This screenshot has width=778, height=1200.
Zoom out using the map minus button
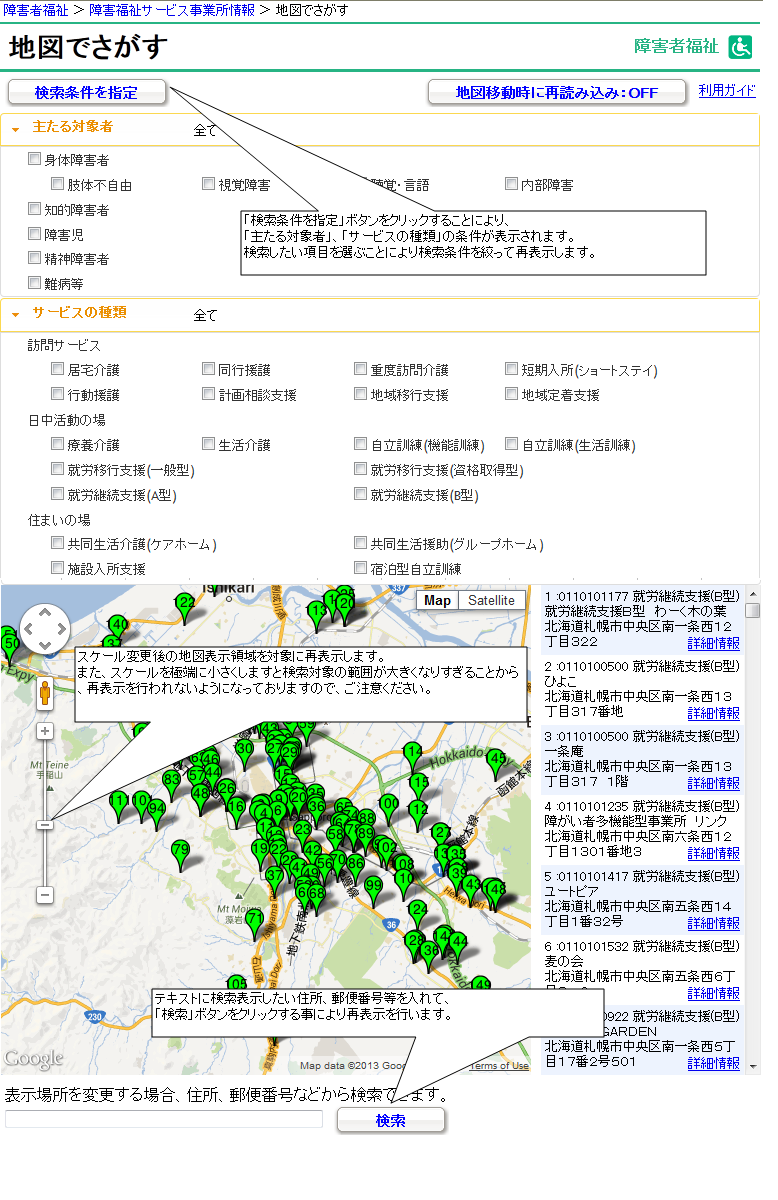(x=45, y=895)
